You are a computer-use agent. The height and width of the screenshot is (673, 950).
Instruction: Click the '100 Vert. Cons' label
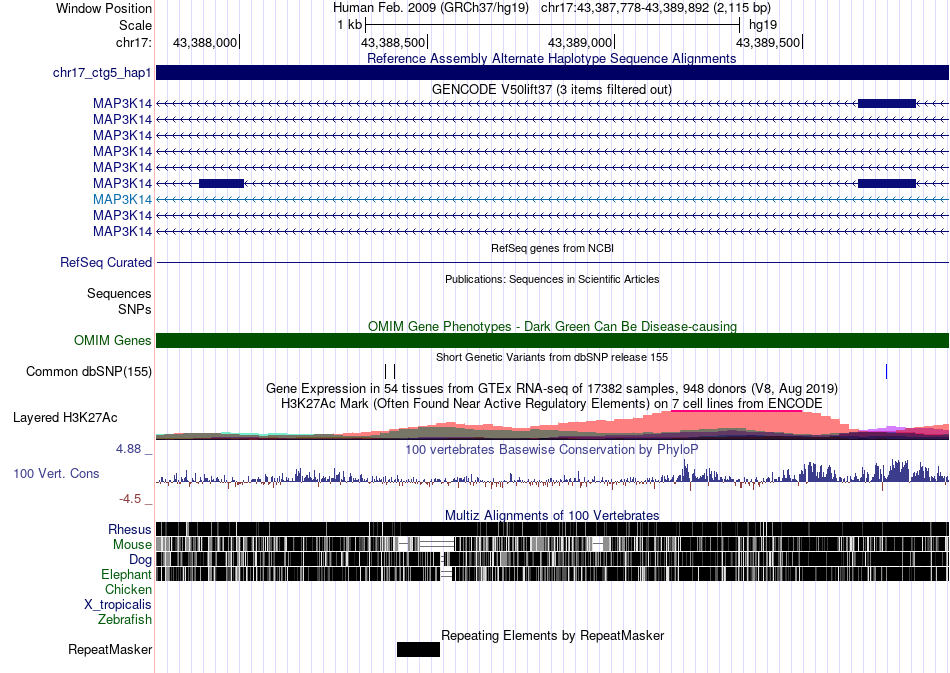click(x=56, y=474)
